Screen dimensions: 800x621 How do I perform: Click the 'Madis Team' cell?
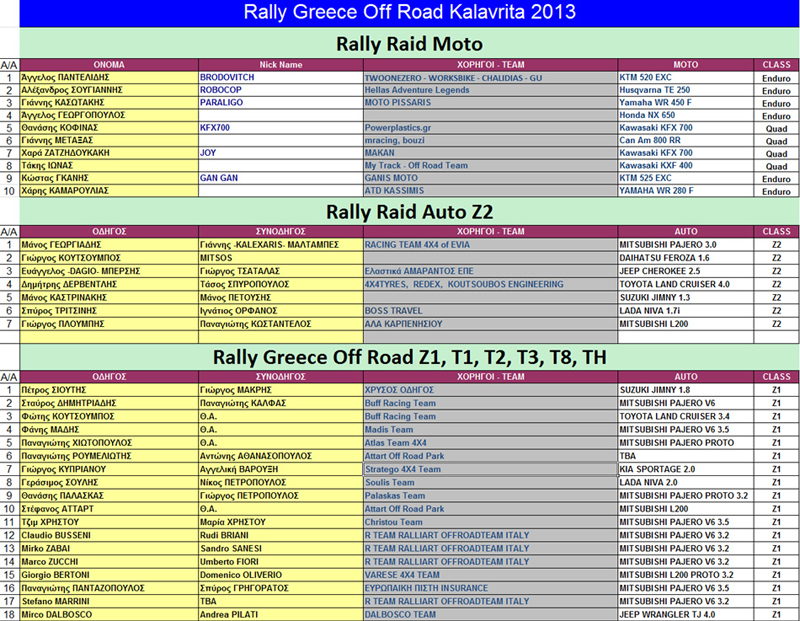click(x=490, y=430)
